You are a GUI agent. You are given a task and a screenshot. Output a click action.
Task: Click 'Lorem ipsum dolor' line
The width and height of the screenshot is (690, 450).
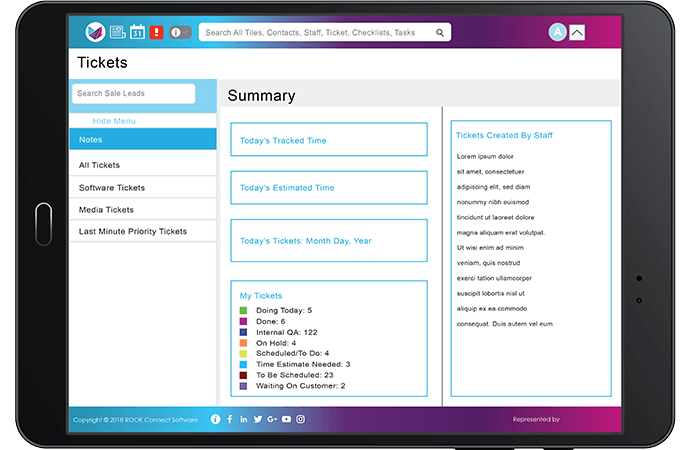tap(485, 157)
